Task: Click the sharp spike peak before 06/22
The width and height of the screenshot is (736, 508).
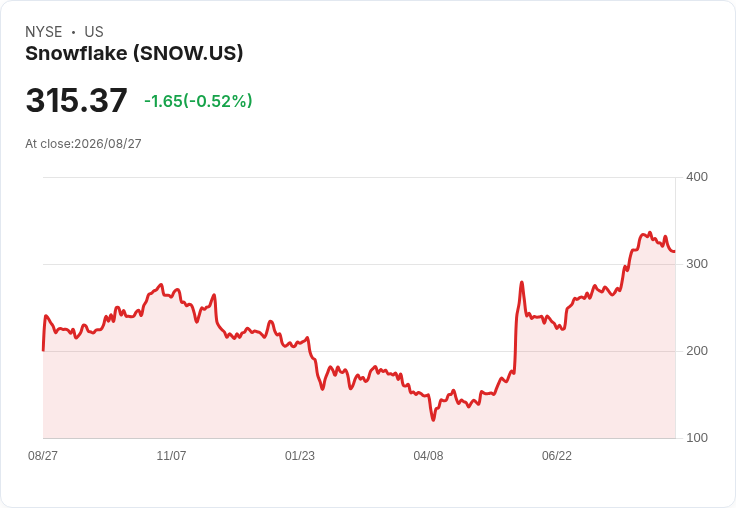Action: 521,282
